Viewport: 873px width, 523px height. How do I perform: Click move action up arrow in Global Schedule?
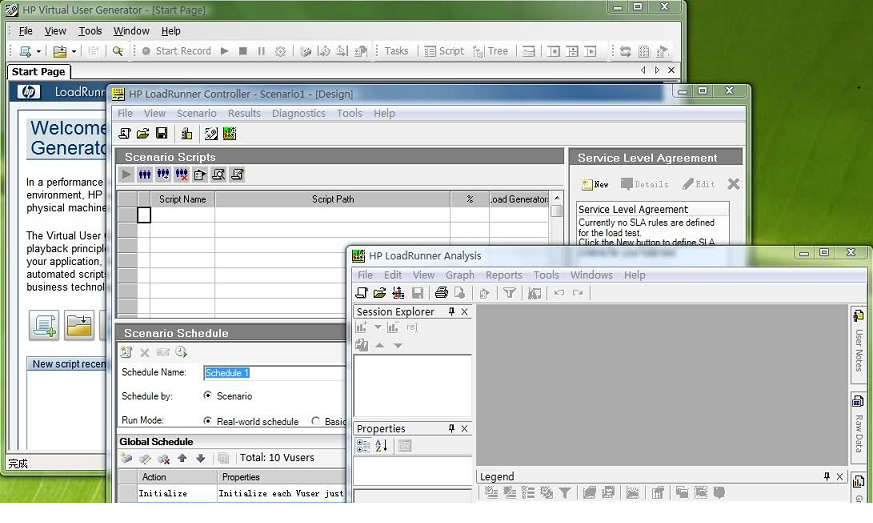pos(182,458)
